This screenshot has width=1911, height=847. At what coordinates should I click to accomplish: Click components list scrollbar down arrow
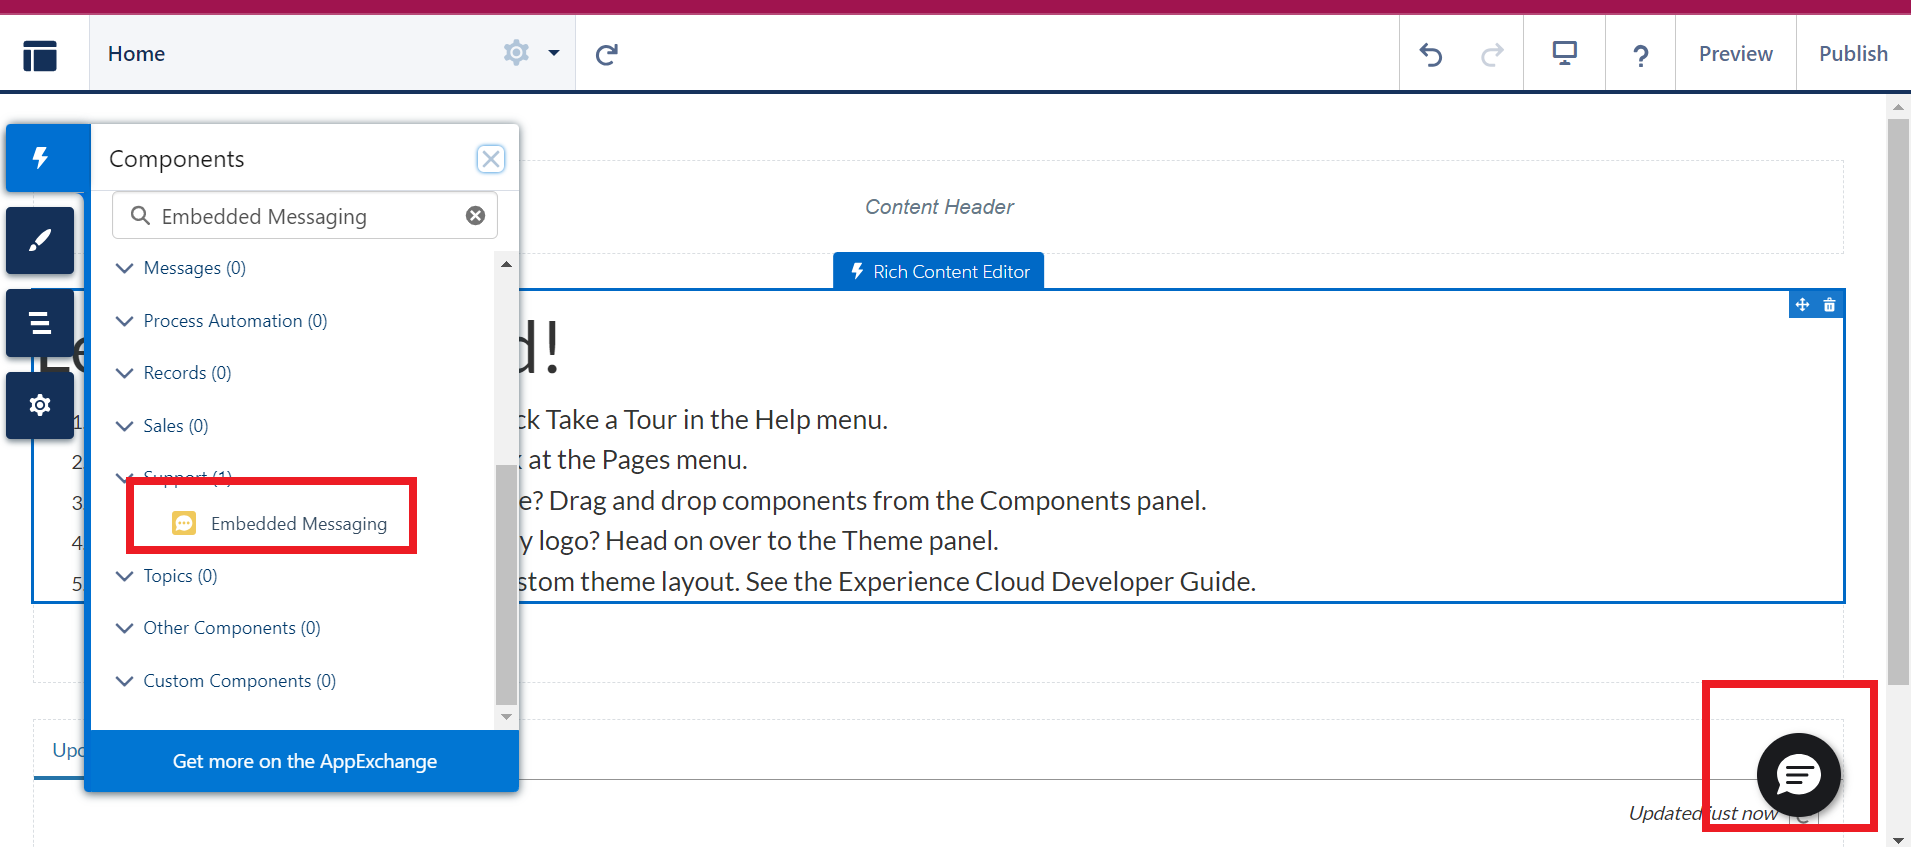click(x=506, y=716)
